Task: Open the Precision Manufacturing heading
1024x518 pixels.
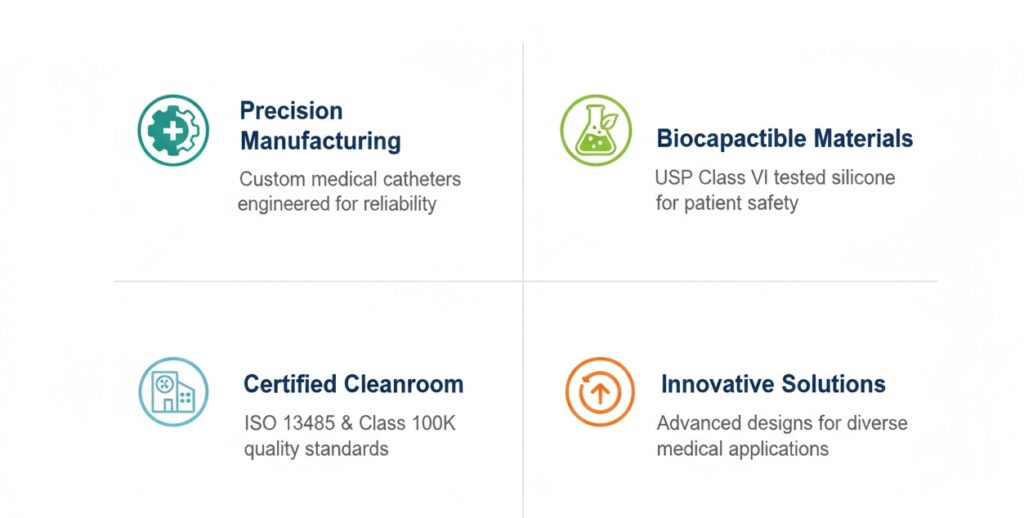Action: coord(320,125)
